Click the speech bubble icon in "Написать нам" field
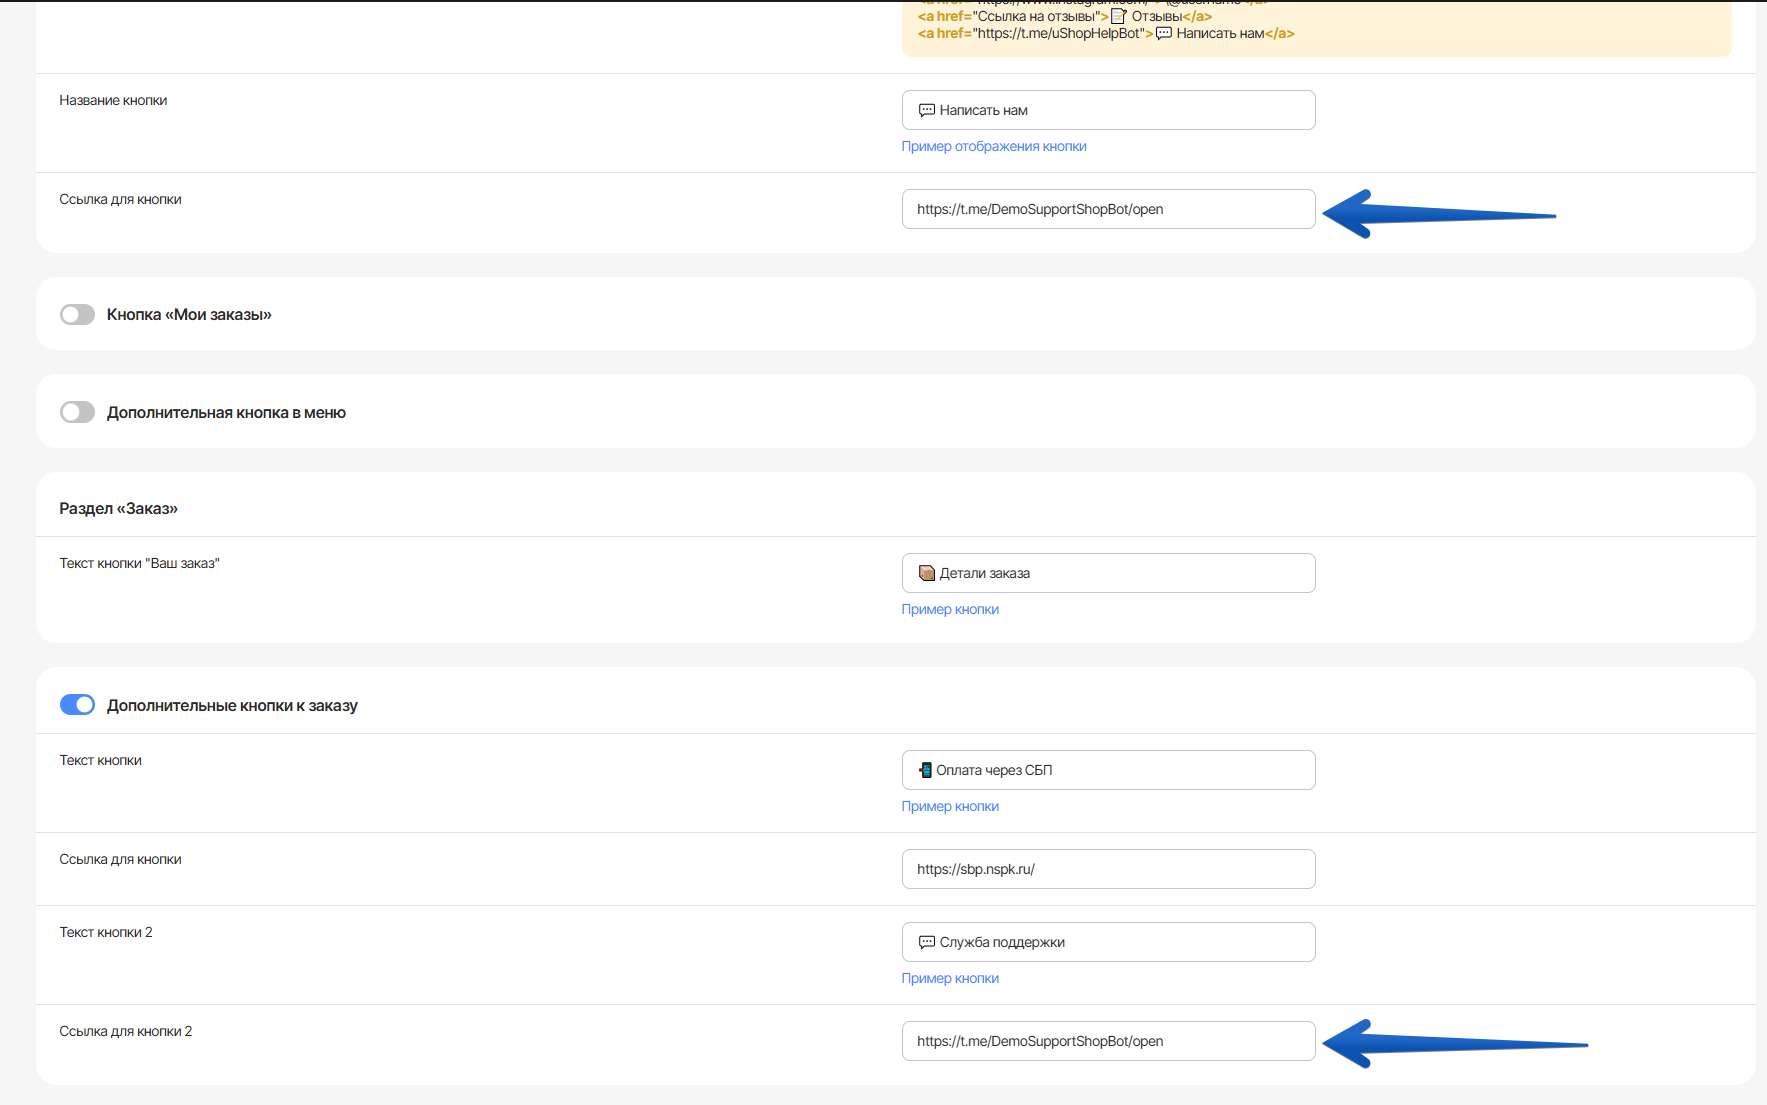The width and height of the screenshot is (1767, 1105). coord(926,110)
